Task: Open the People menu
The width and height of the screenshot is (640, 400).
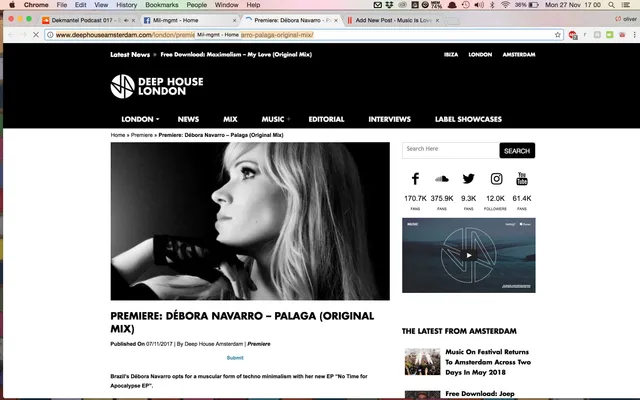Action: (197, 5)
